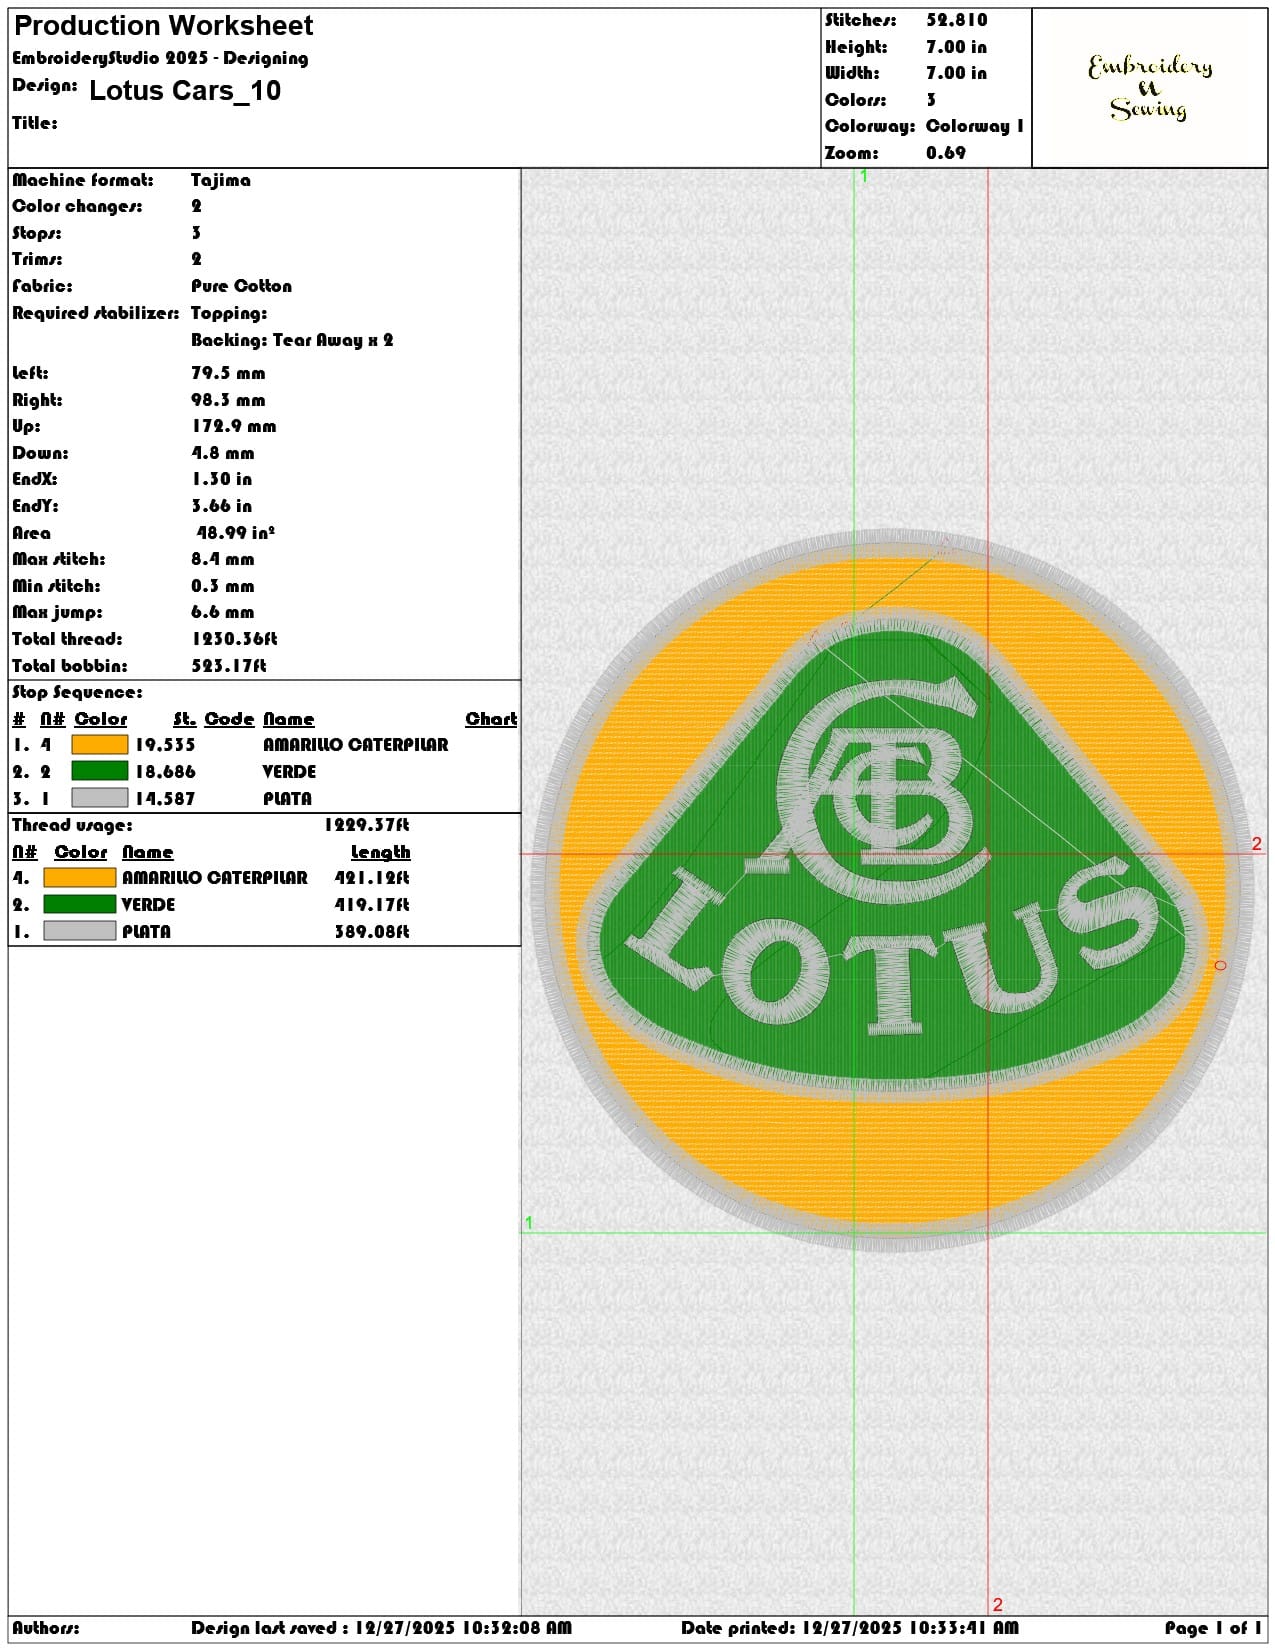Screen dimensions: 1275x1650
Task: Click the 'Stop Sequence:' heading
Action: [x=77, y=692]
